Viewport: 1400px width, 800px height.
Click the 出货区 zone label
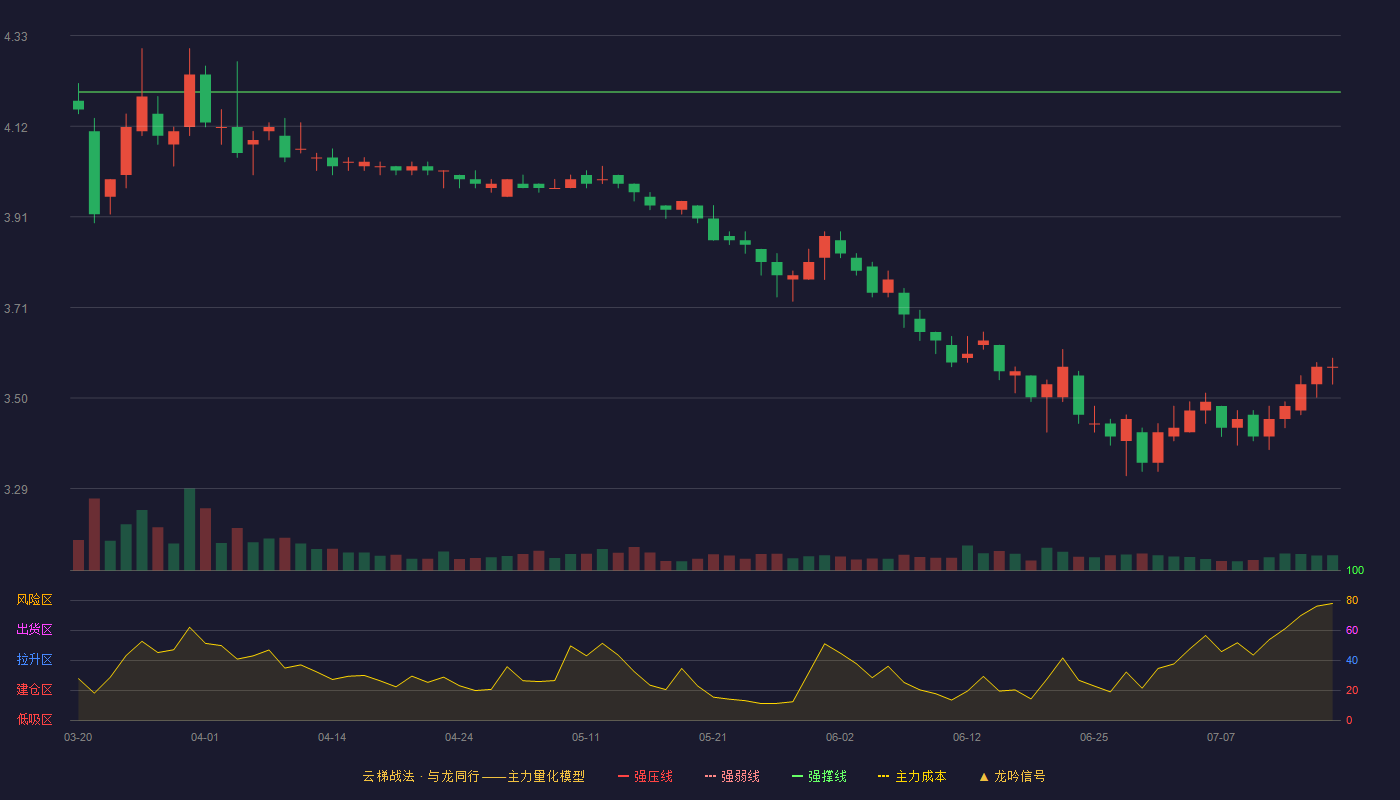click(34, 630)
